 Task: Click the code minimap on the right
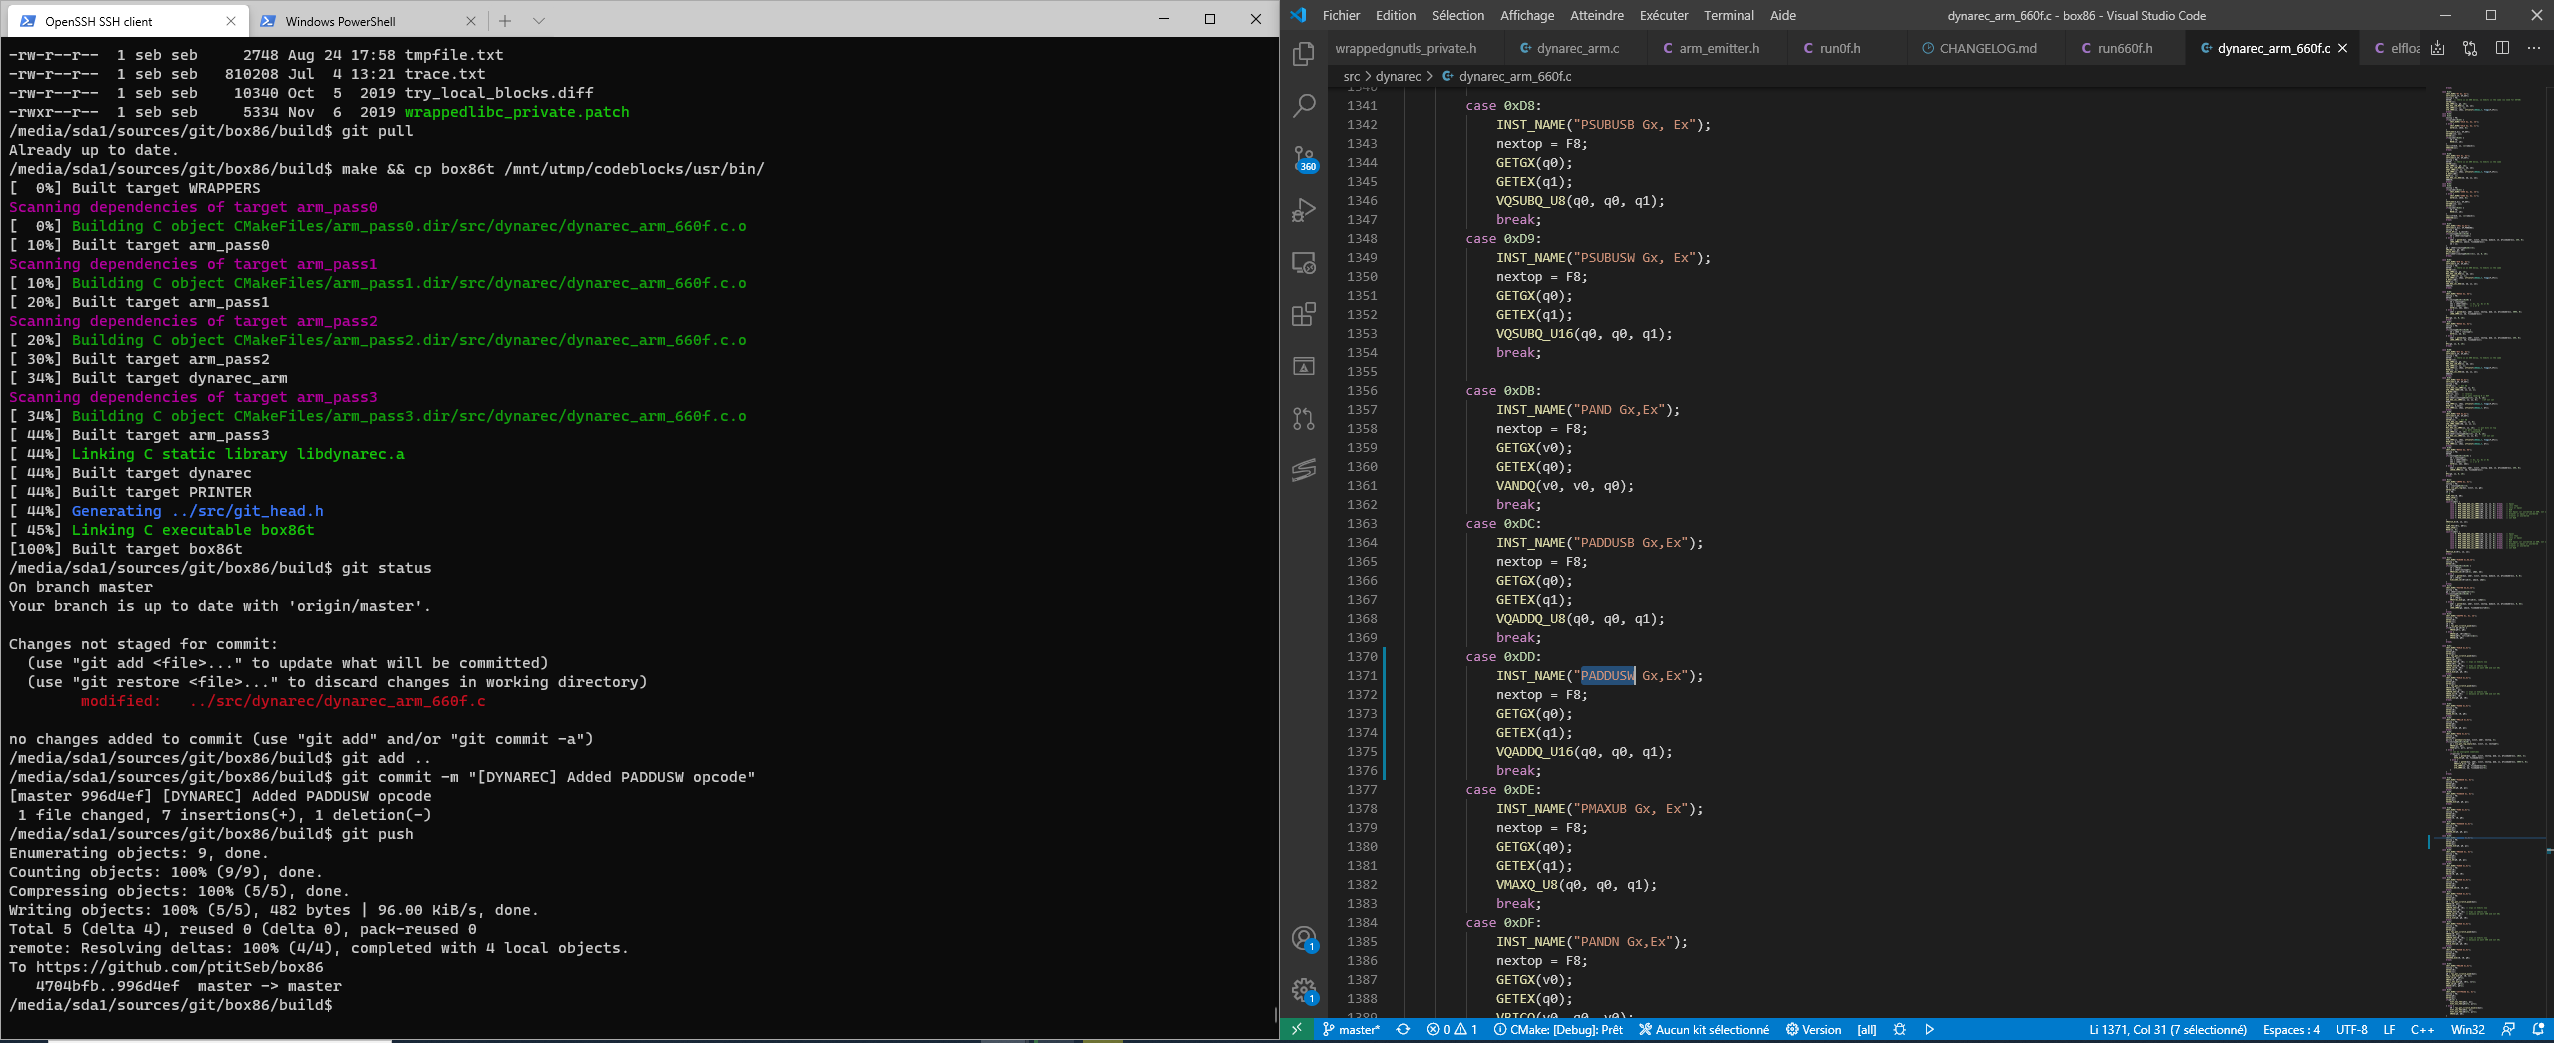pyautogui.click(x=2485, y=500)
